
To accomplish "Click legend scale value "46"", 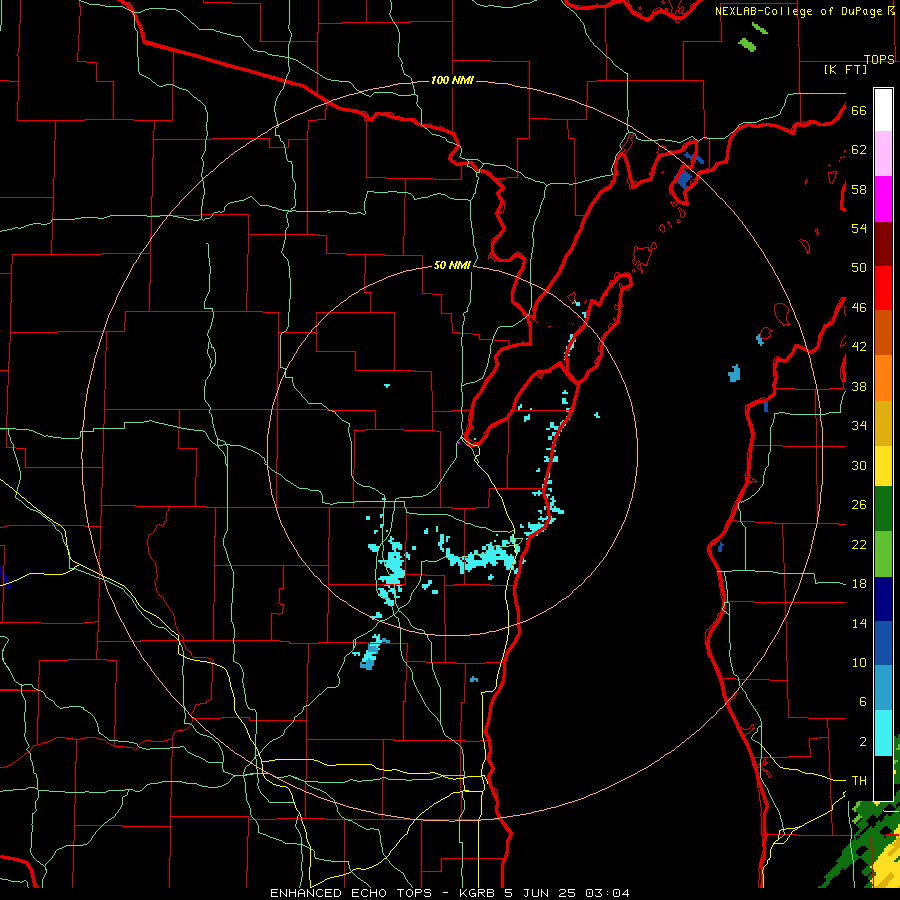I will [x=859, y=307].
